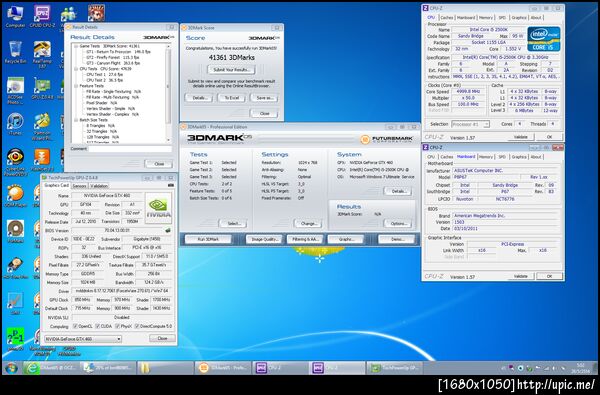Collapse the Game Tests tree node
The width and height of the screenshot is (600, 395).
pyautogui.click(x=76, y=46)
